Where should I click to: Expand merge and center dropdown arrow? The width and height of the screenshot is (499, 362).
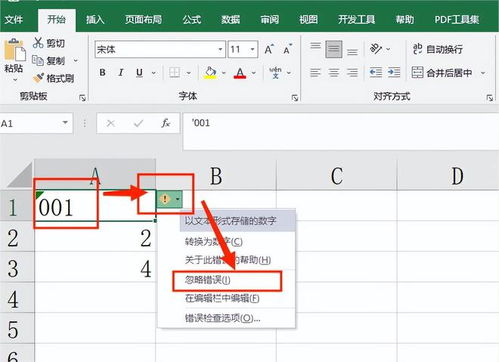(x=483, y=73)
